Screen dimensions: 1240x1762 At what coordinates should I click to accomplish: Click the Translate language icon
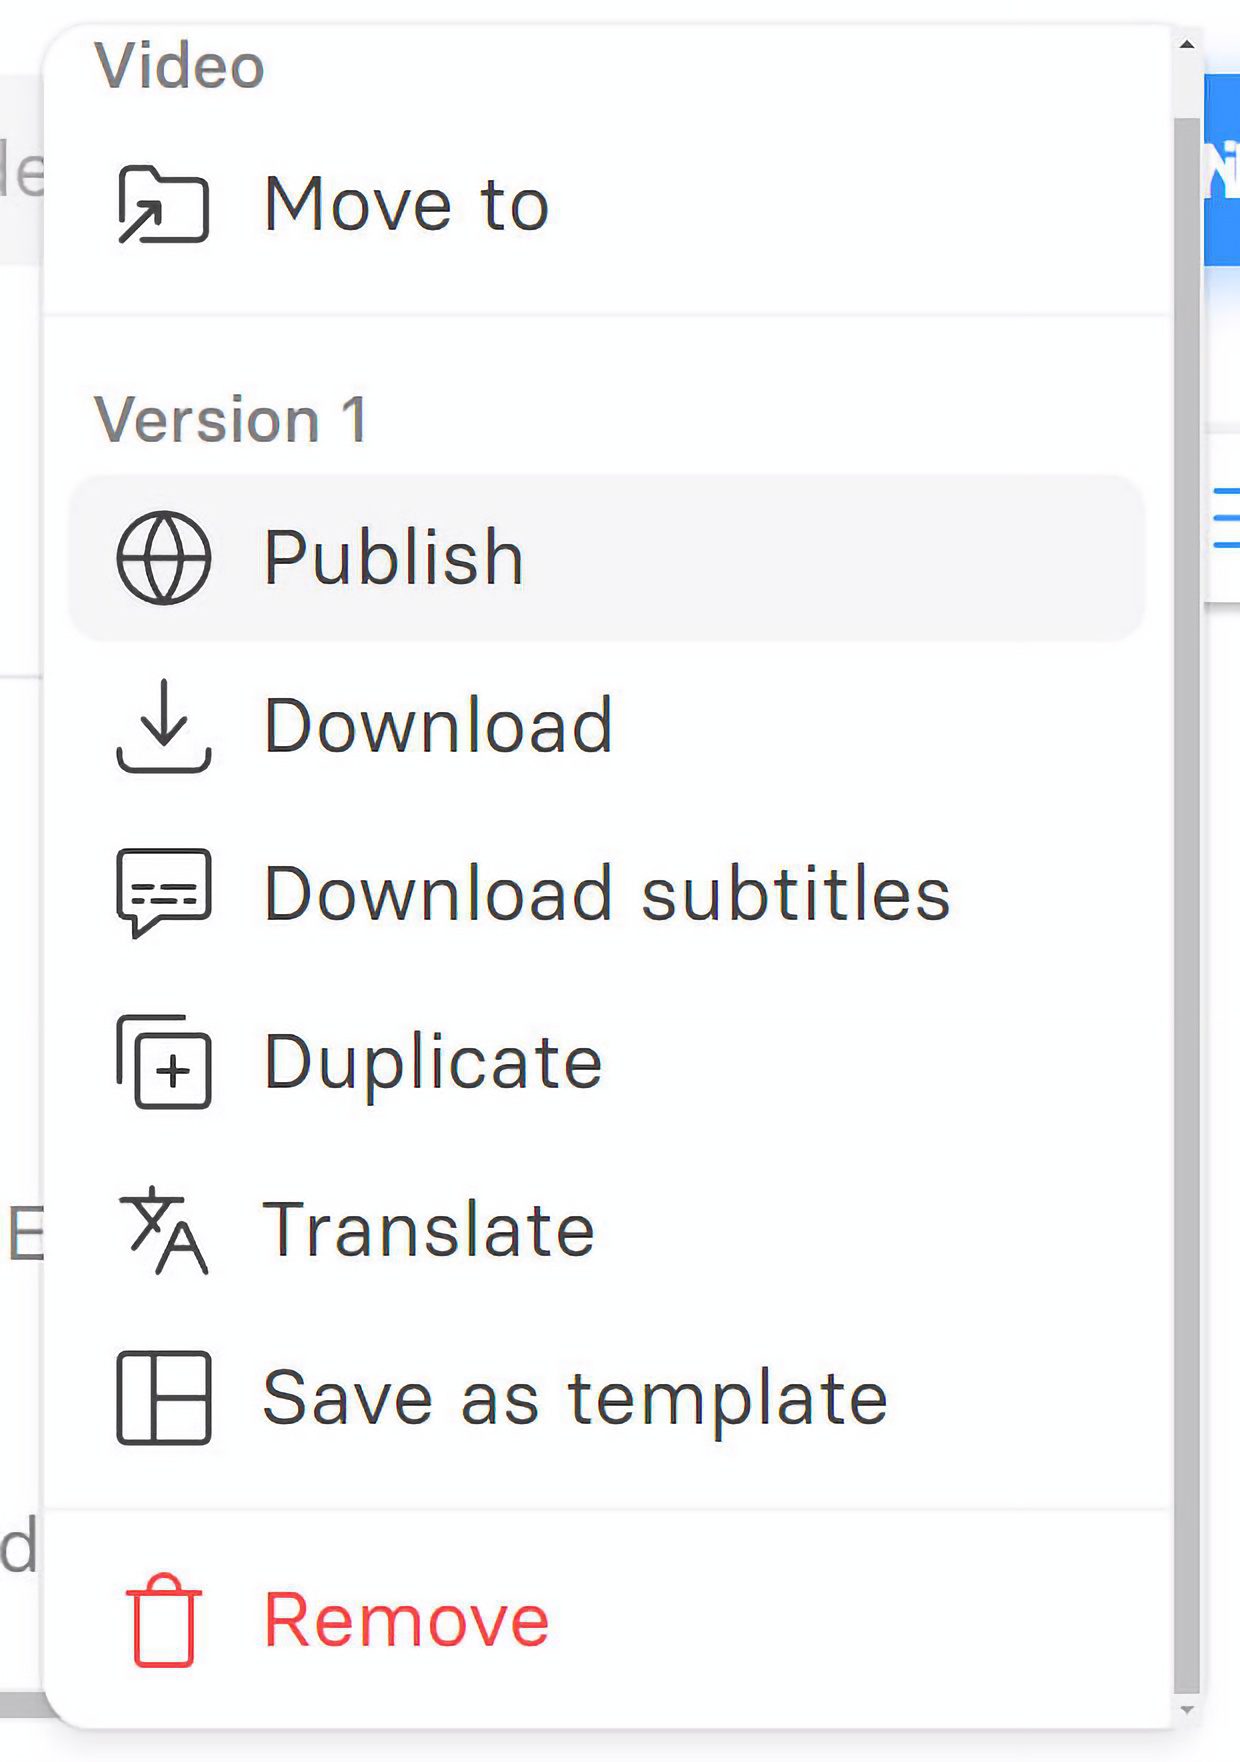point(163,1230)
